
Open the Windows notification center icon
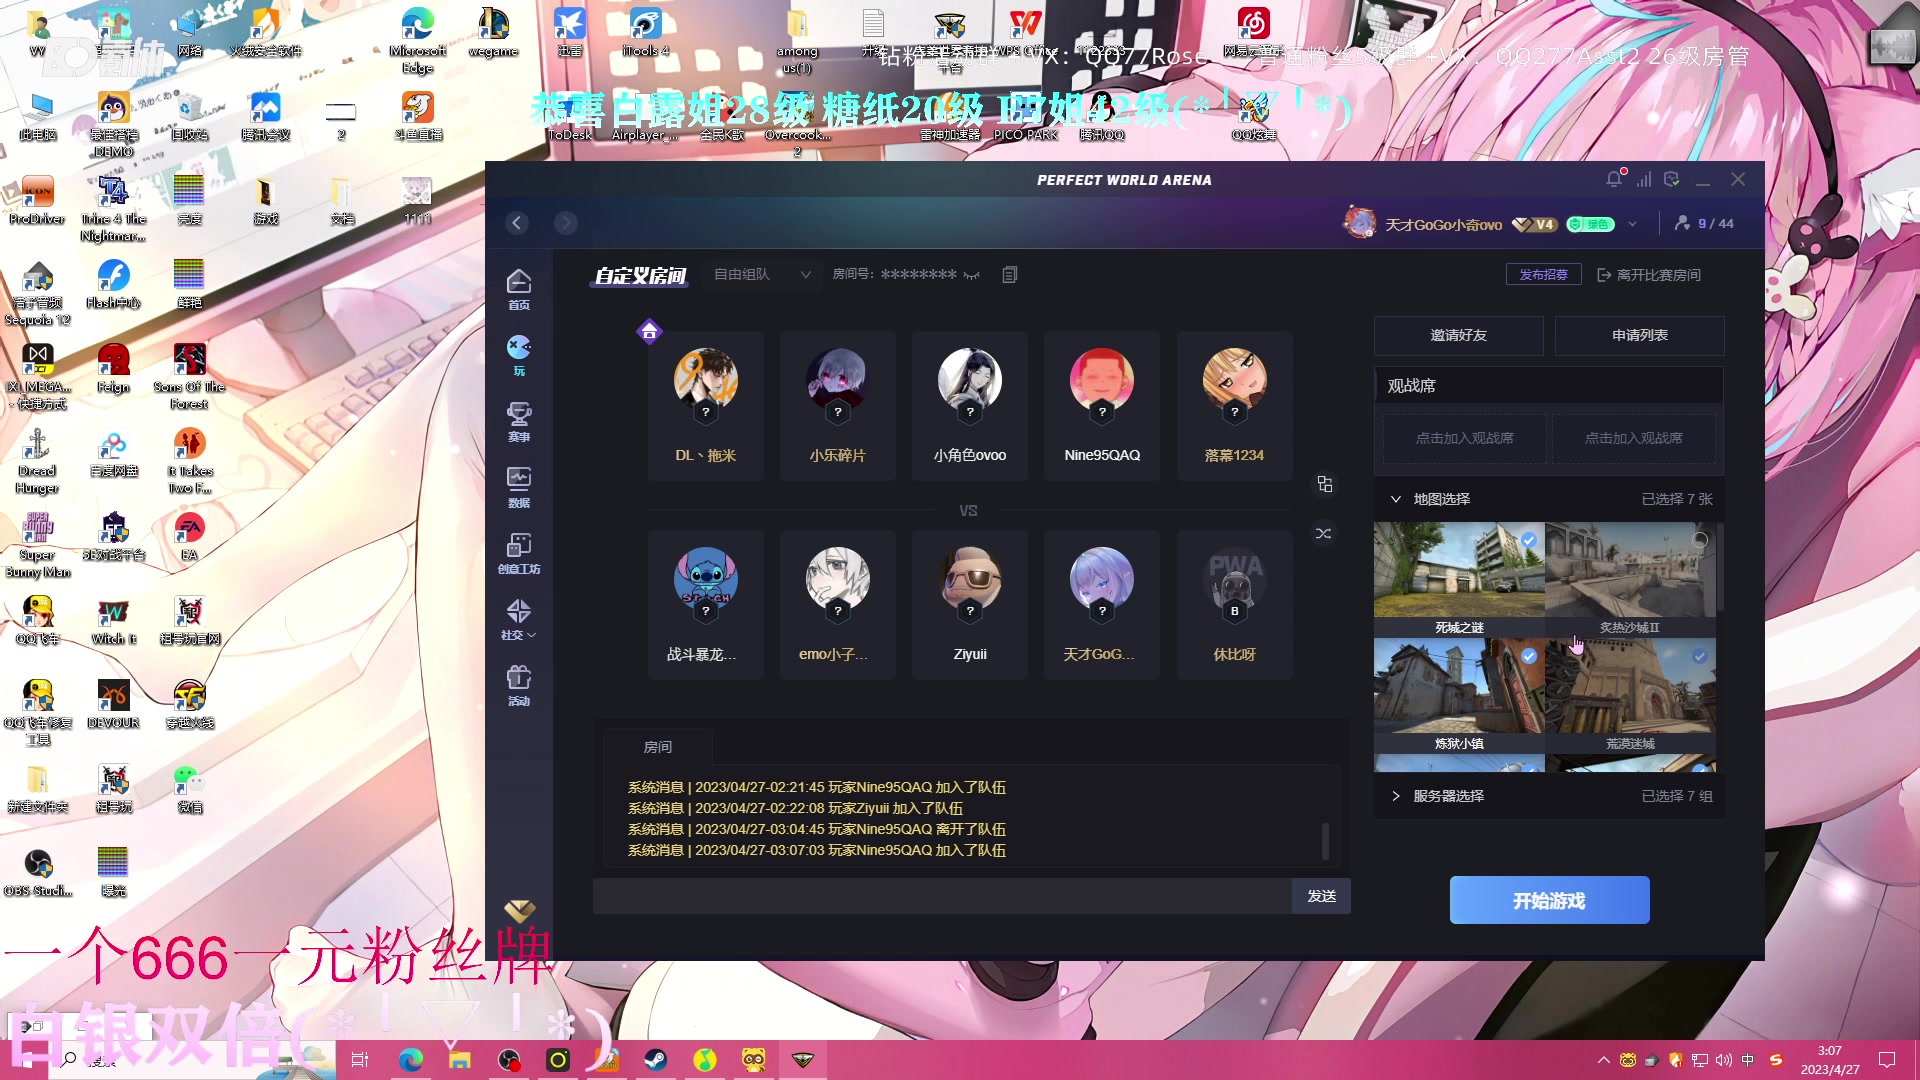click(x=1887, y=1060)
